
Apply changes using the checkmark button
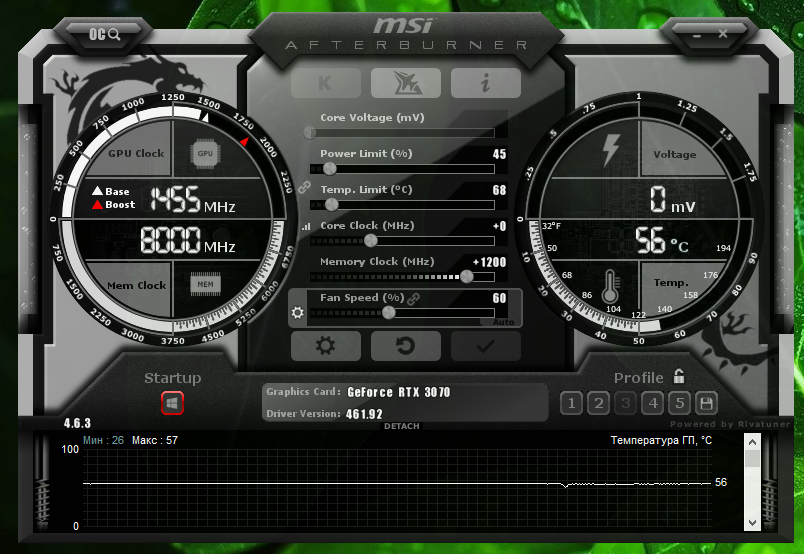click(x=485, y=346)
